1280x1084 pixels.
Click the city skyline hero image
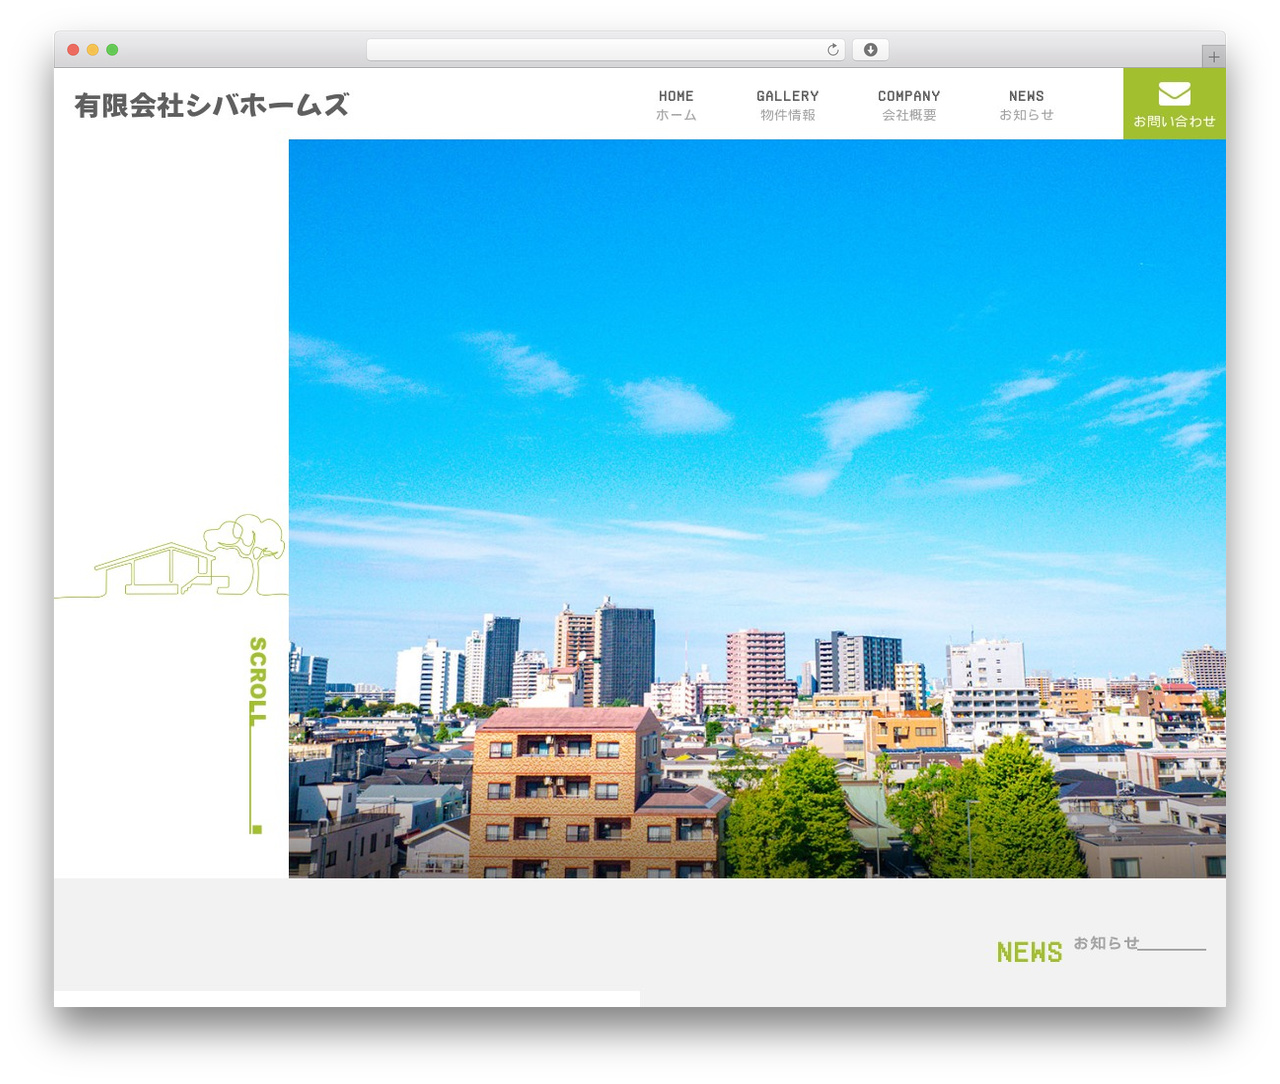click(x=757, y=508)
